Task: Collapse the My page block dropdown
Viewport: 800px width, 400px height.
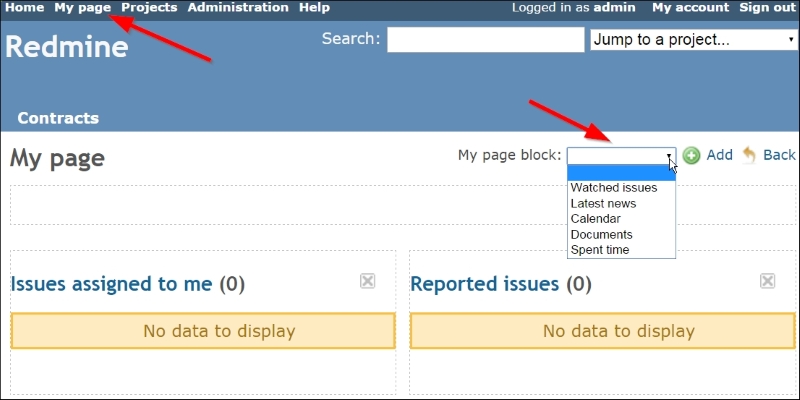Action: point(669,156)
